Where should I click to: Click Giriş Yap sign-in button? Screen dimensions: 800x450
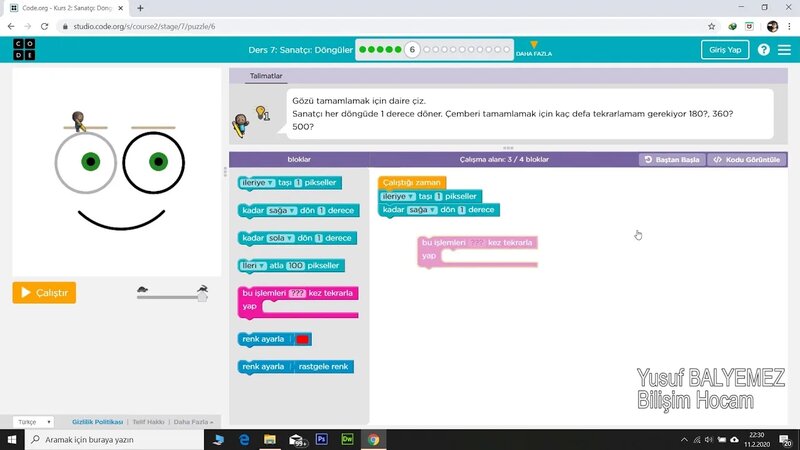(x=724, y=49)
